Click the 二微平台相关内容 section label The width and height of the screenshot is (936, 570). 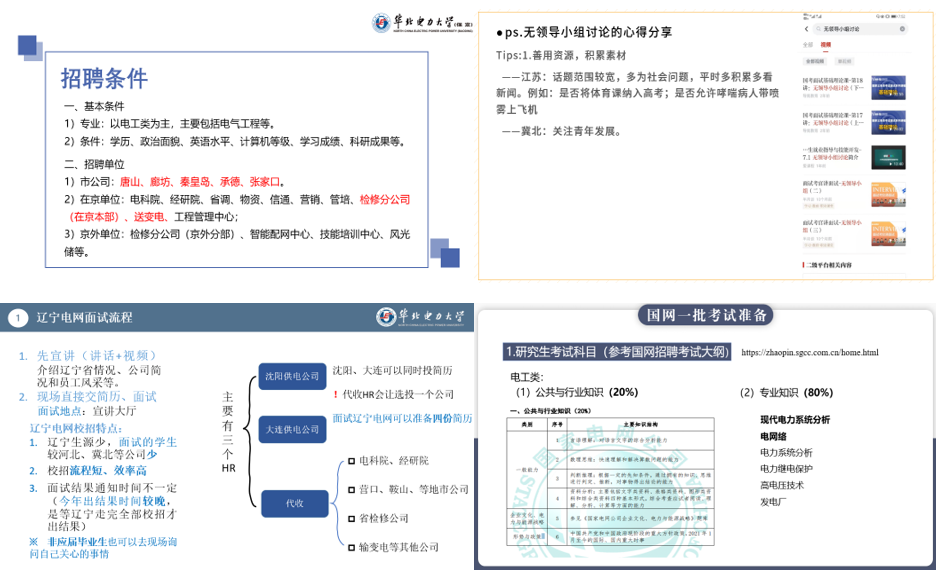coord(827,265)
